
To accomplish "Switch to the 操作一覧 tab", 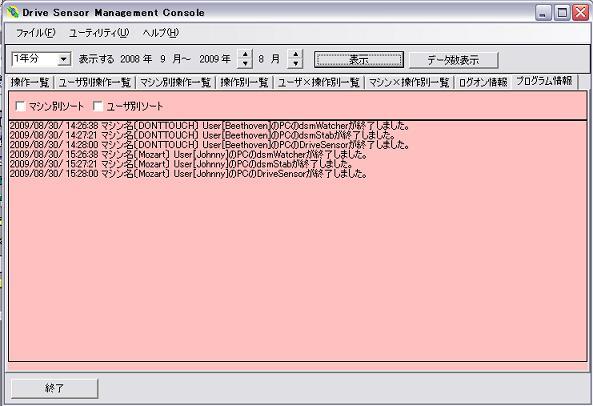I will pyautogui.click(x=30, y=82).
